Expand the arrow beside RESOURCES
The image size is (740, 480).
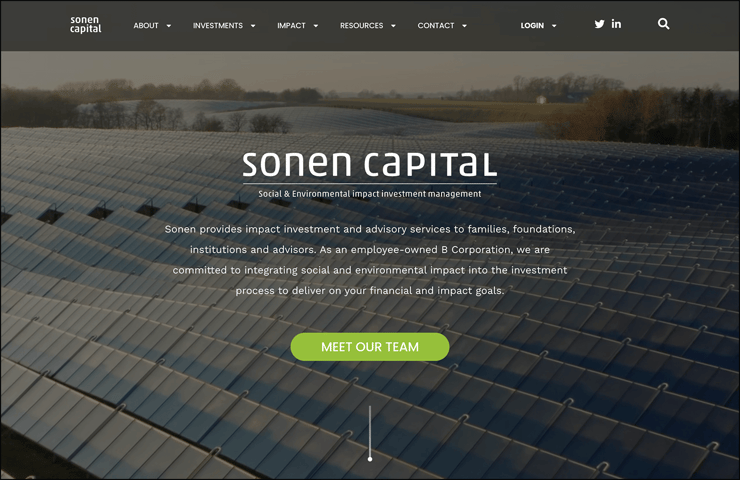[x=393, y=26]
